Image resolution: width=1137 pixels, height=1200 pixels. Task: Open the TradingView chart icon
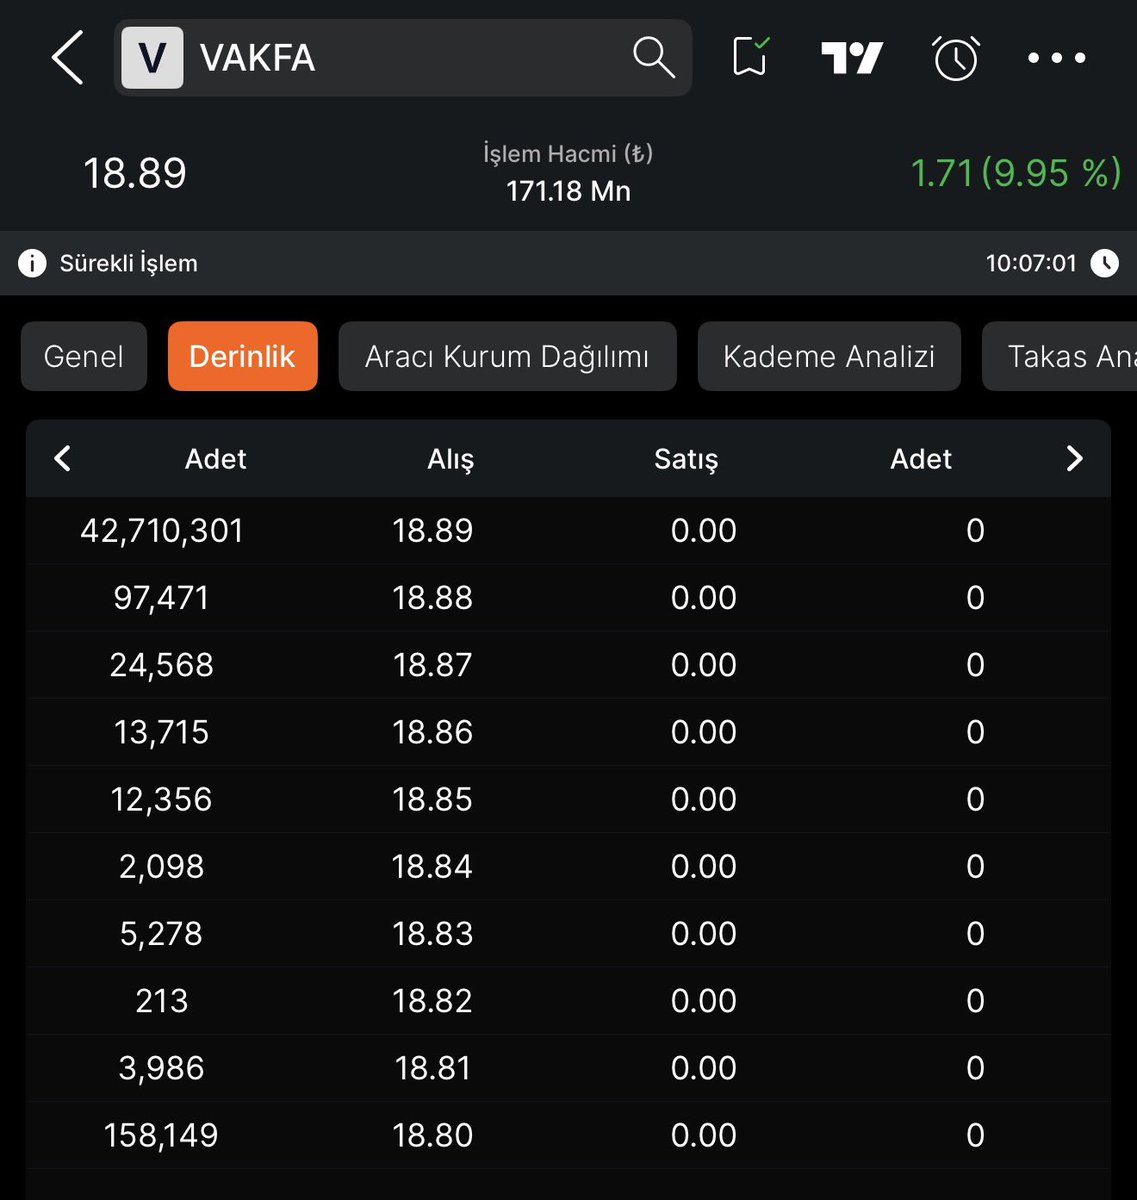(852, 58)
